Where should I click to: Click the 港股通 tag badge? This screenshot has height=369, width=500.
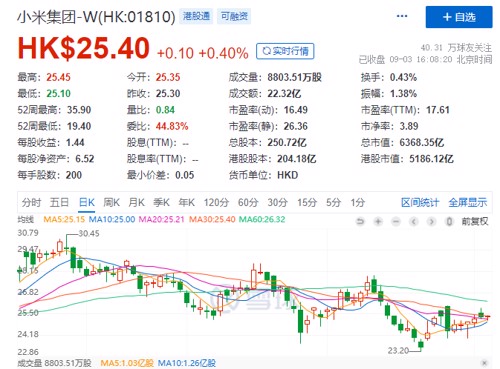[x=196, y=16]
